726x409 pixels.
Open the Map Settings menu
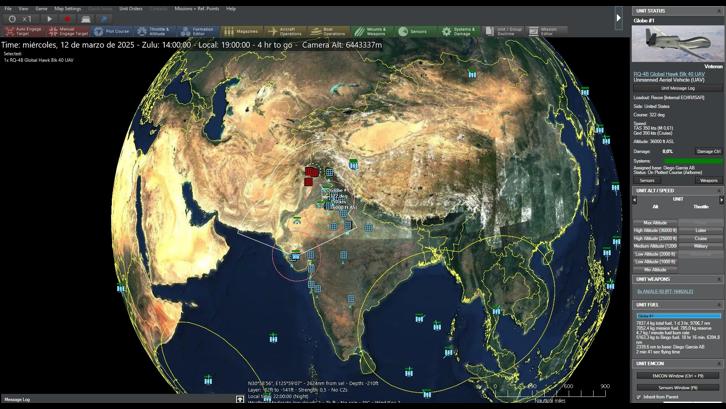(x=68, y=8)
